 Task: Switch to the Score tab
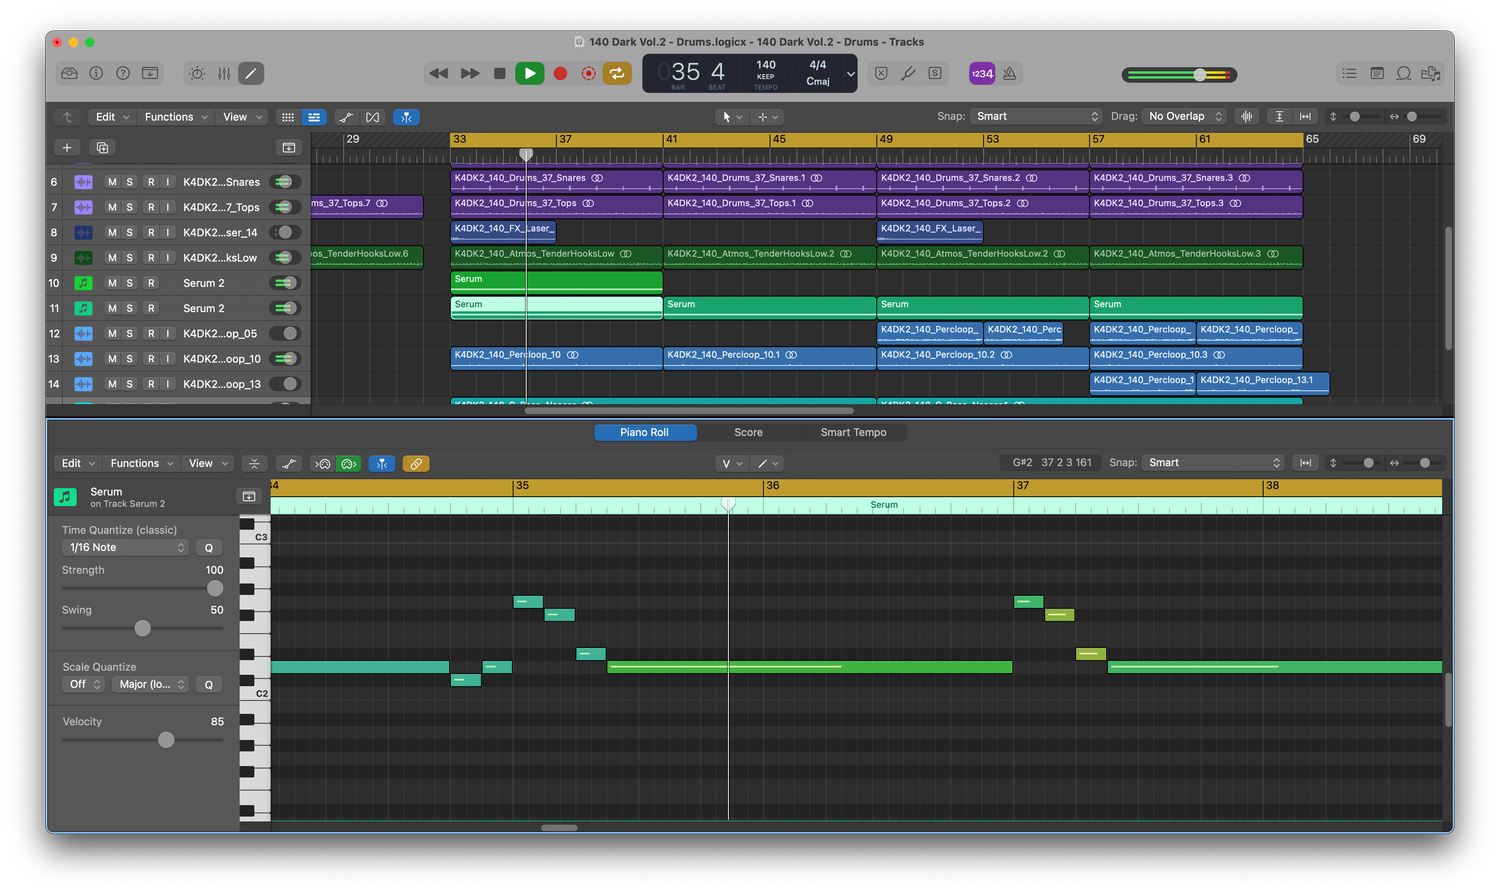pyautogui.click(x=748, y=432)
